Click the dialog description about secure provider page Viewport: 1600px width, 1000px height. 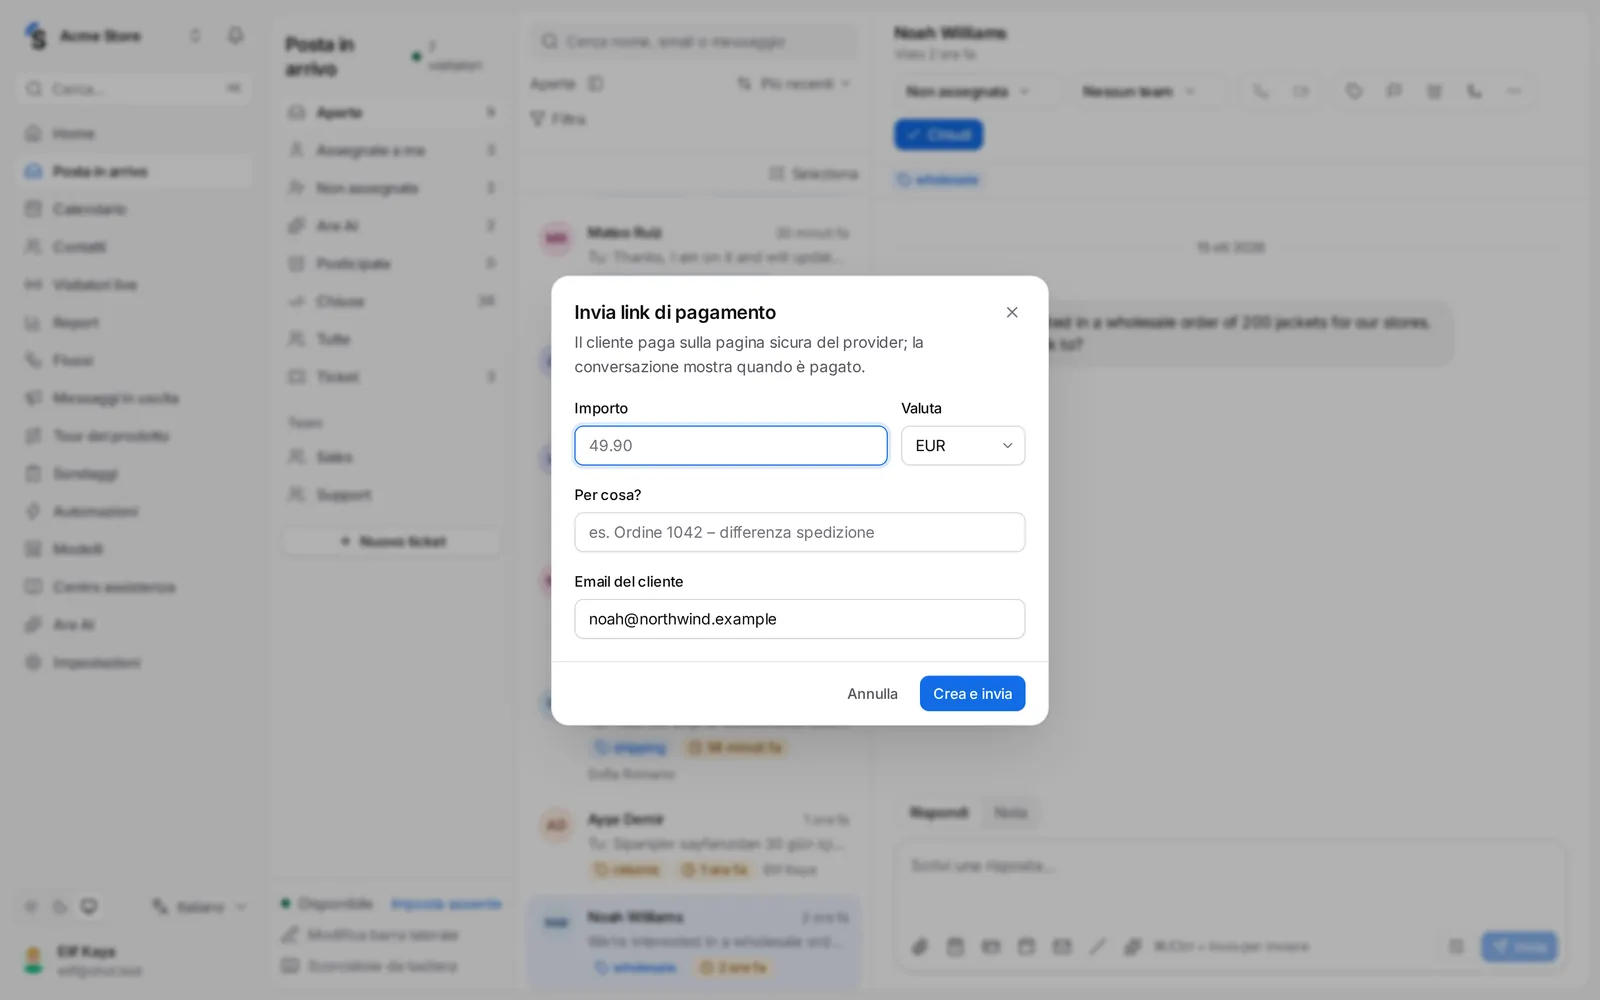[x=749, y=355]
